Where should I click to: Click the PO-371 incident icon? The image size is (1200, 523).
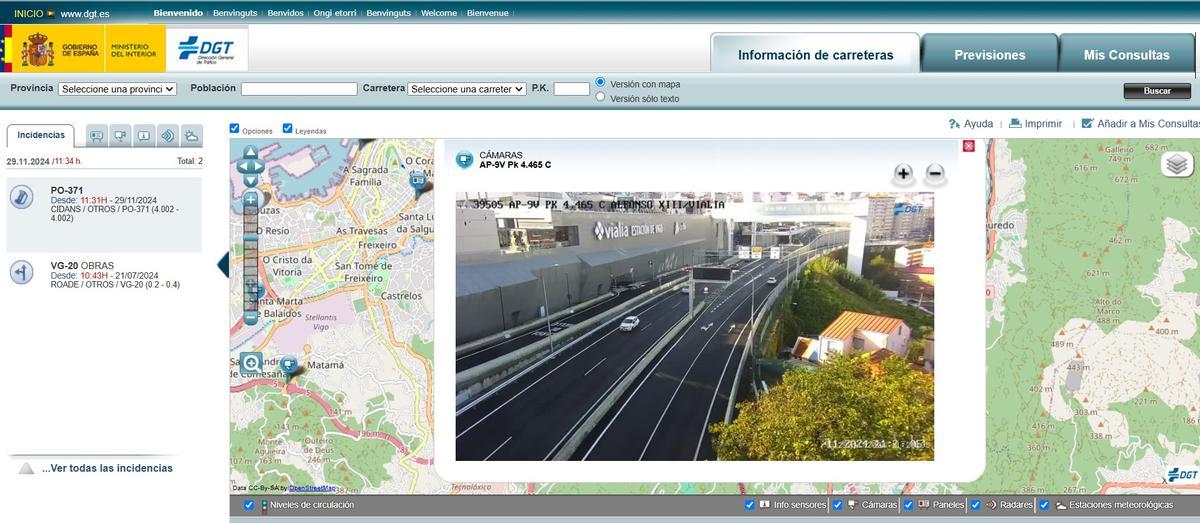point(21,196)
